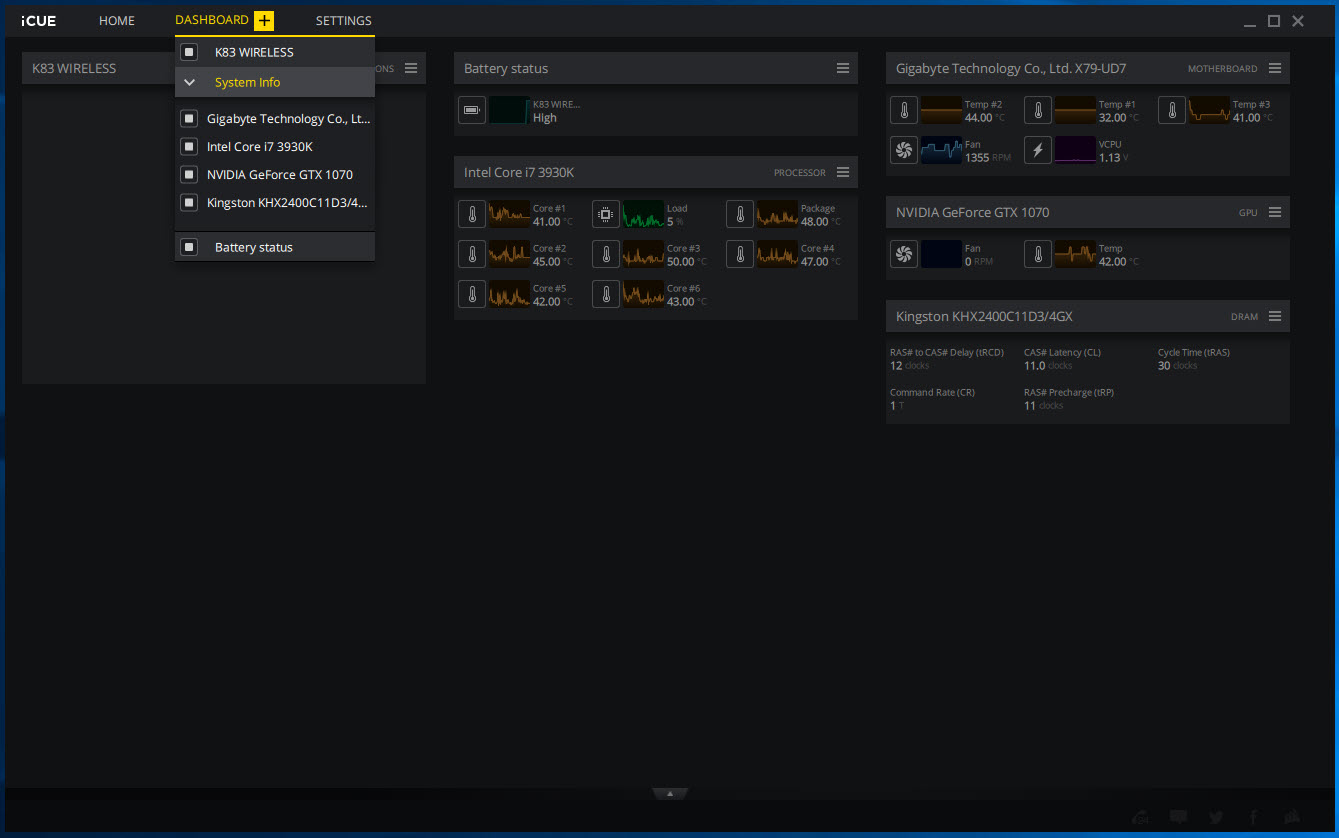Open the SETTINGS tab

[344, 20]
